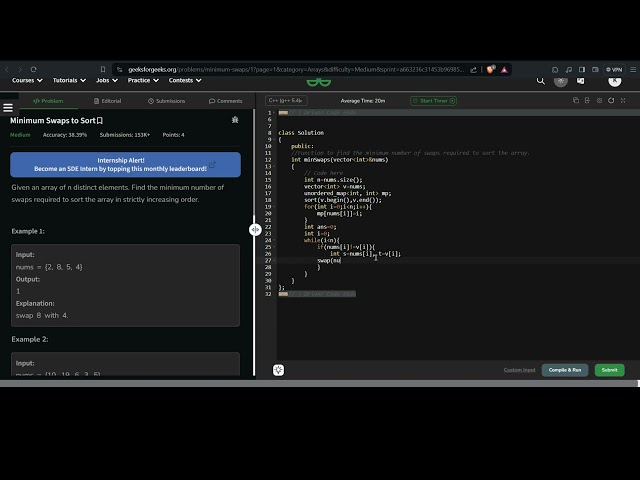The image size is (640, 480).
Task: Collapse the for-loop fold at line 19
Action: click(274, 207)
